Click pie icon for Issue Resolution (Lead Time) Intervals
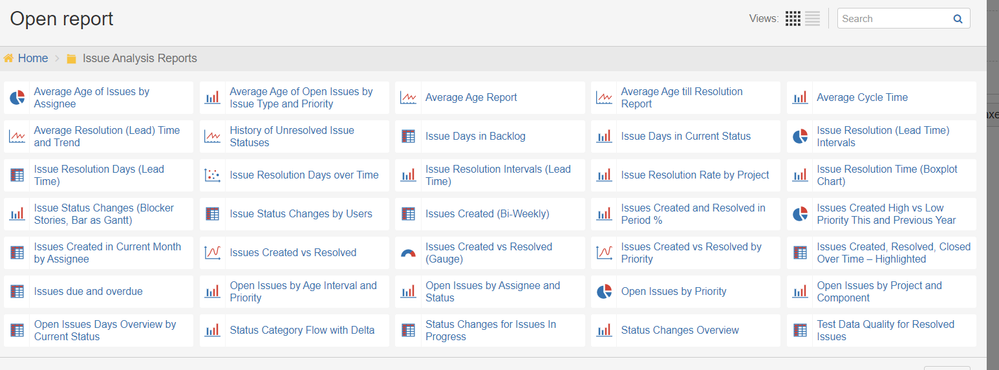 (800, 136)
